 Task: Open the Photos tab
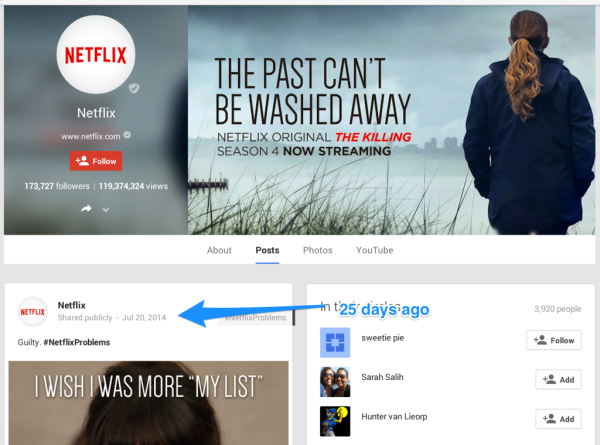tap(318, 250)
